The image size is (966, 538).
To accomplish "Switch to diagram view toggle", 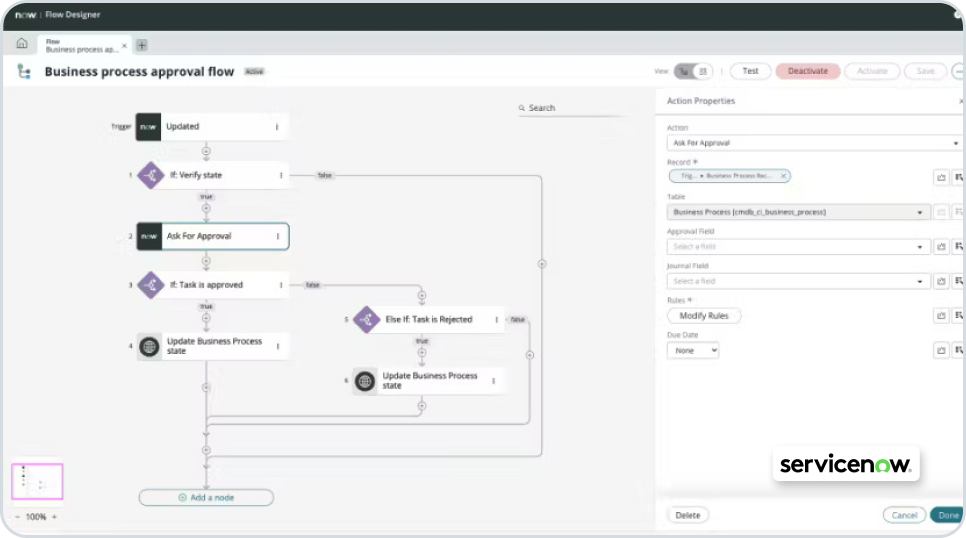I will [x=683, y=71].
